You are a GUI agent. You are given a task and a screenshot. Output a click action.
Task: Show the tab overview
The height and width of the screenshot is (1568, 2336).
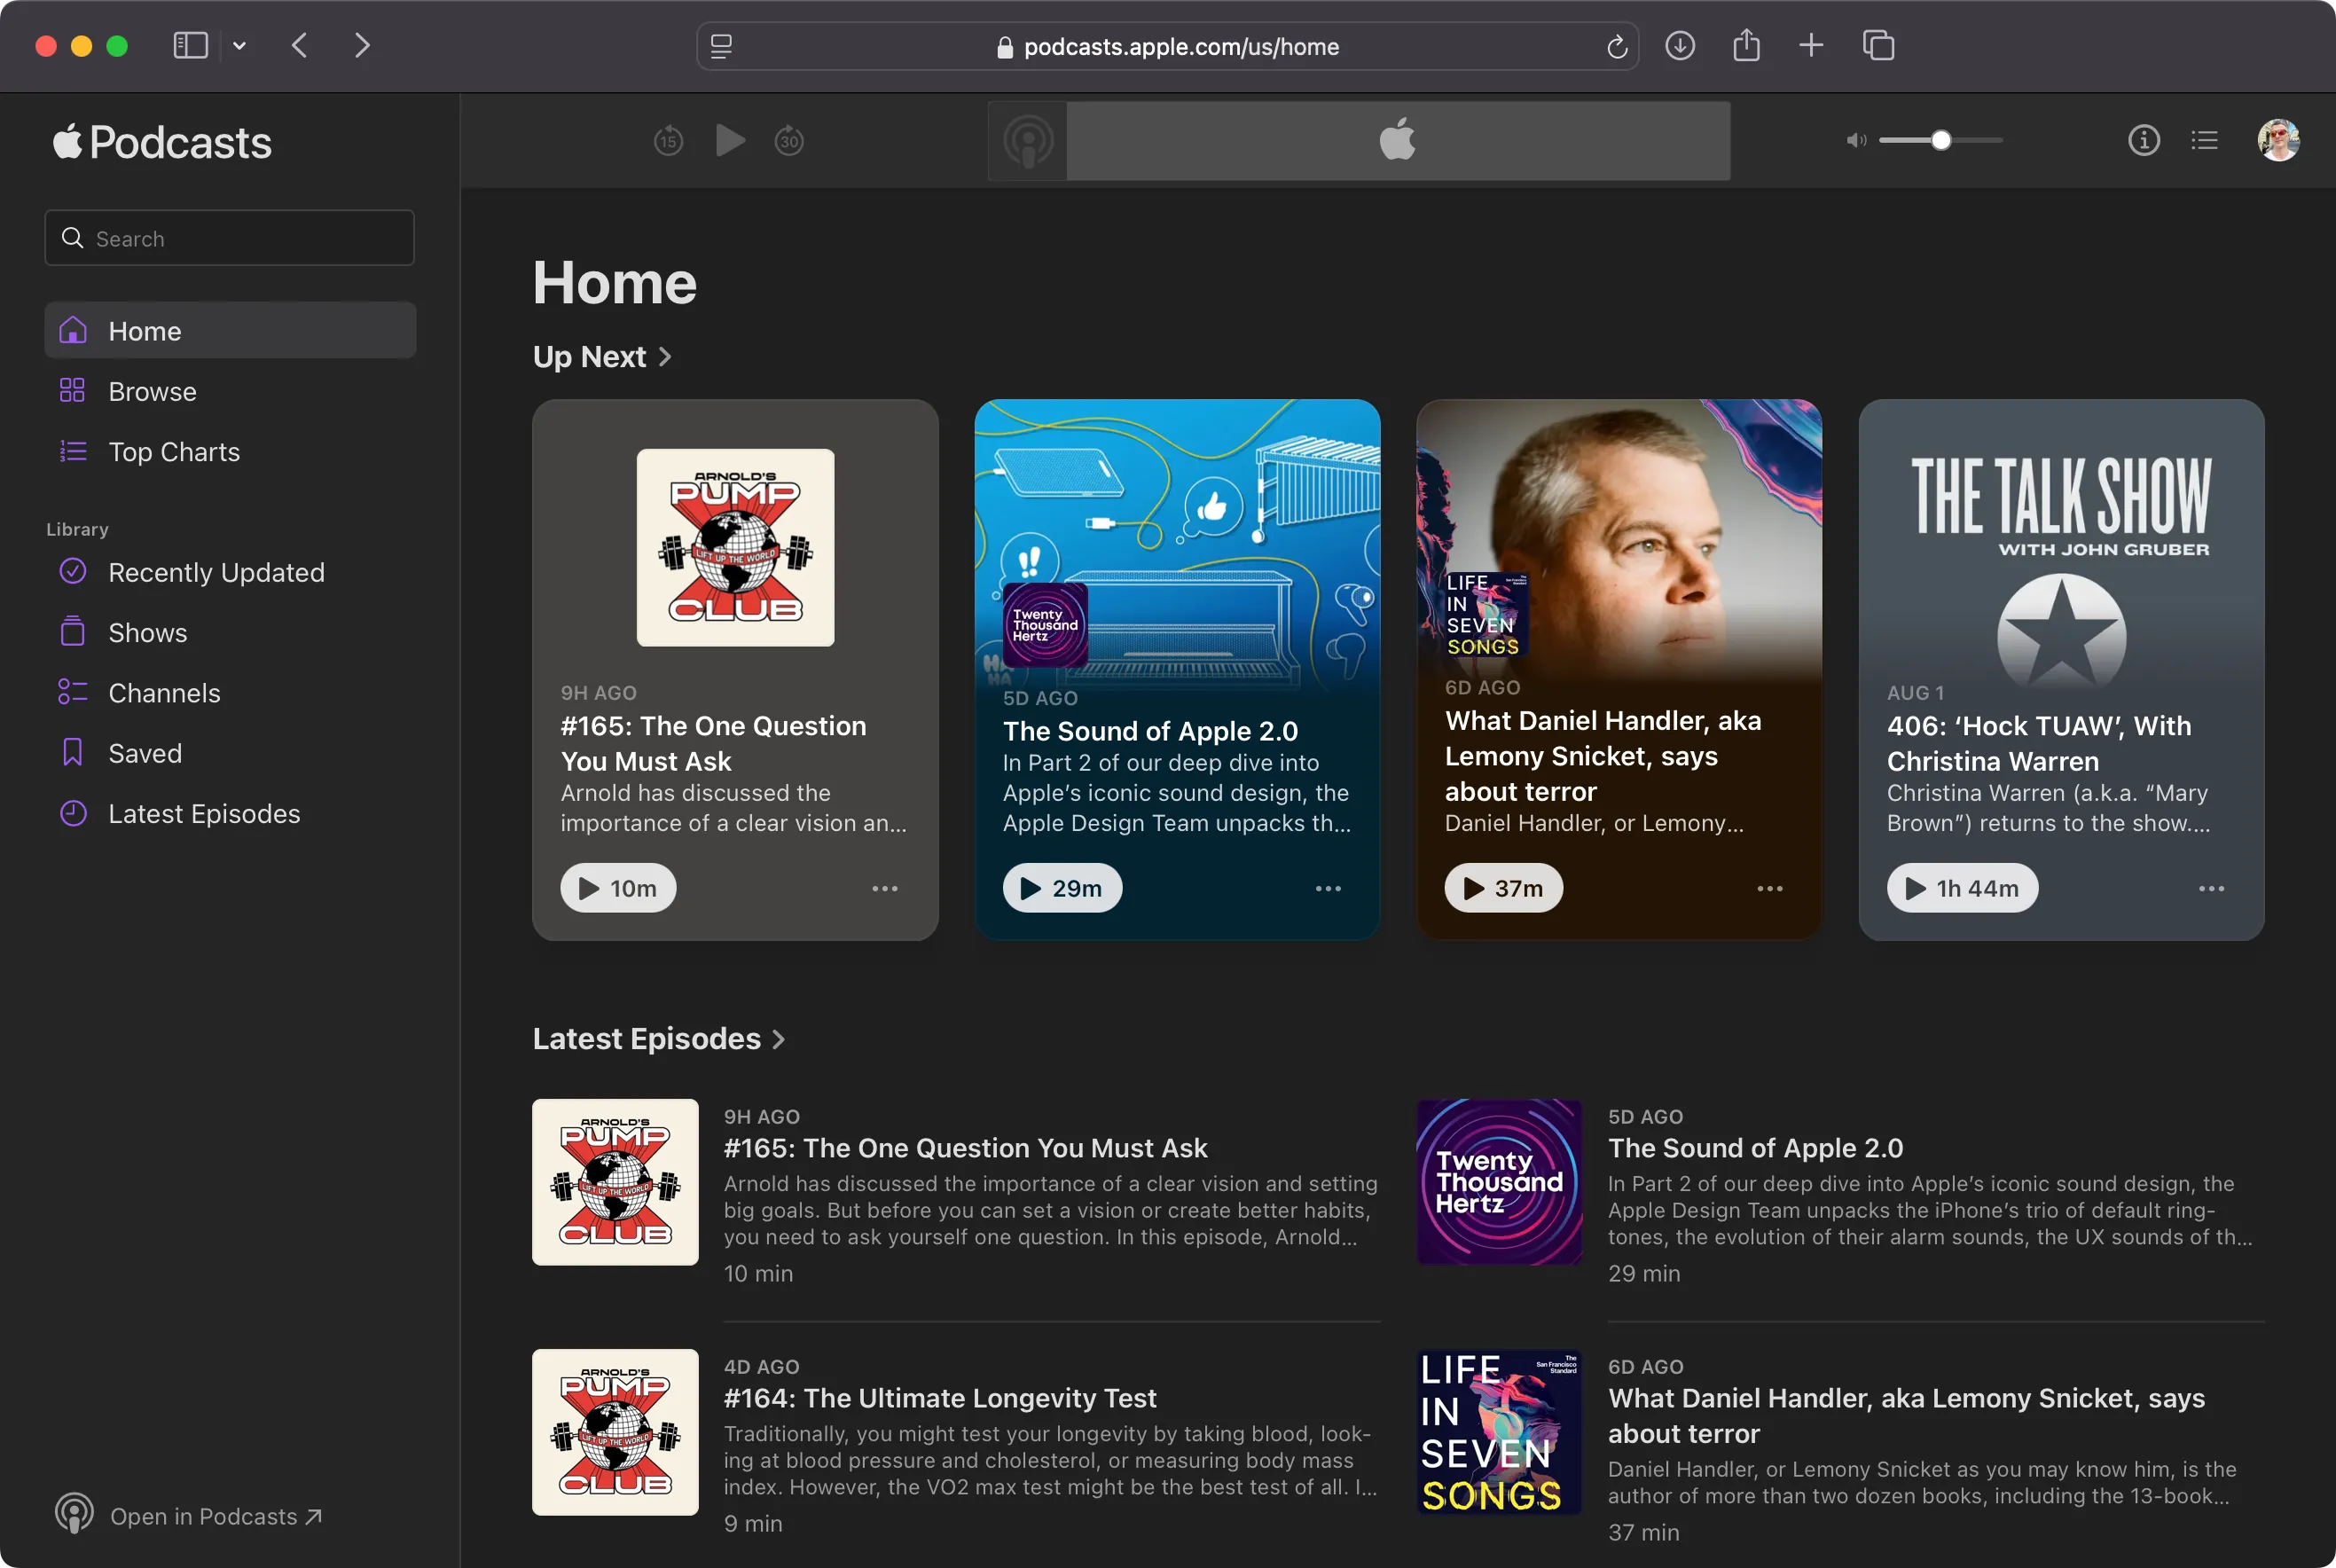1878,46
